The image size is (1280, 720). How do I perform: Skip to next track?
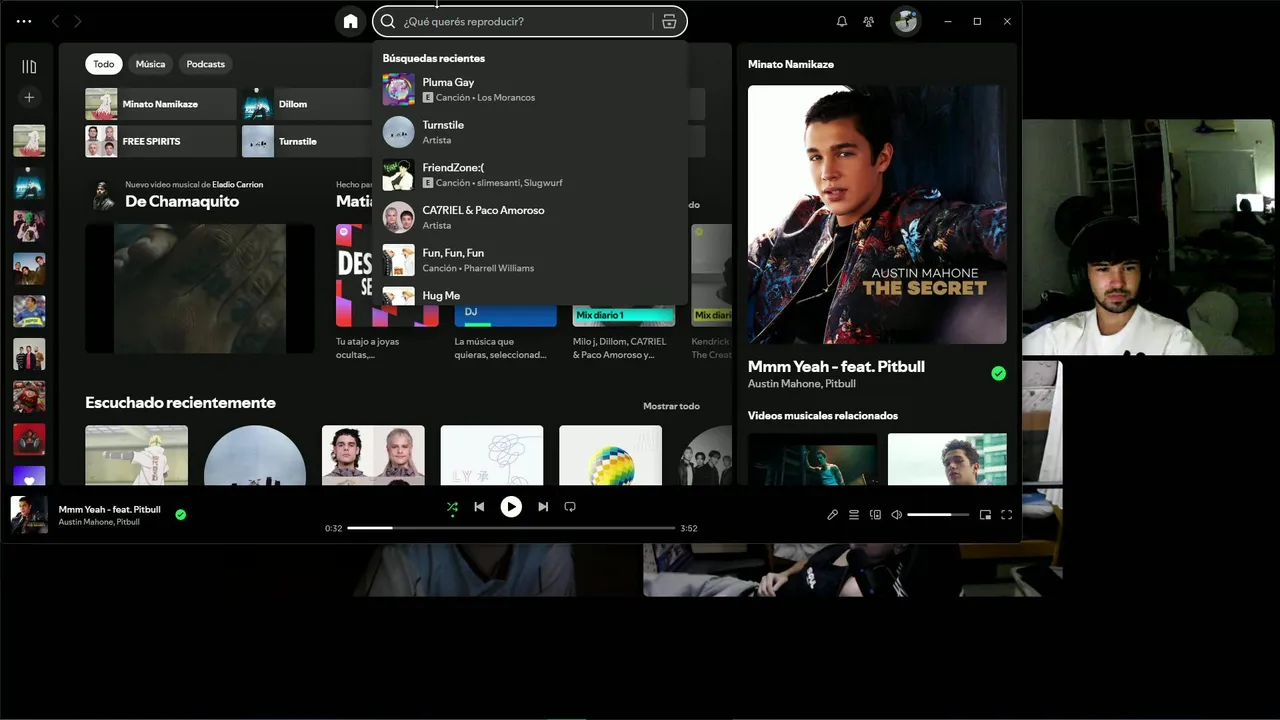(543, 507)
